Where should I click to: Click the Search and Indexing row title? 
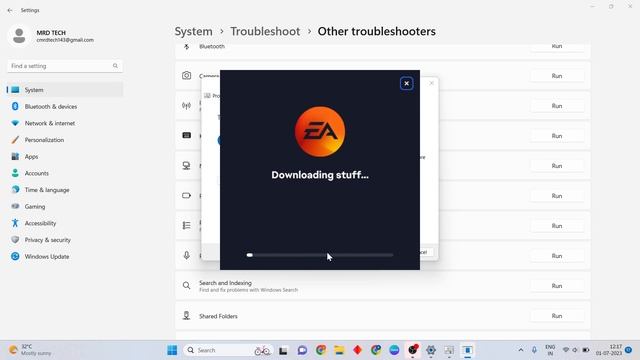pyautogui.click(x=225, y=283)
